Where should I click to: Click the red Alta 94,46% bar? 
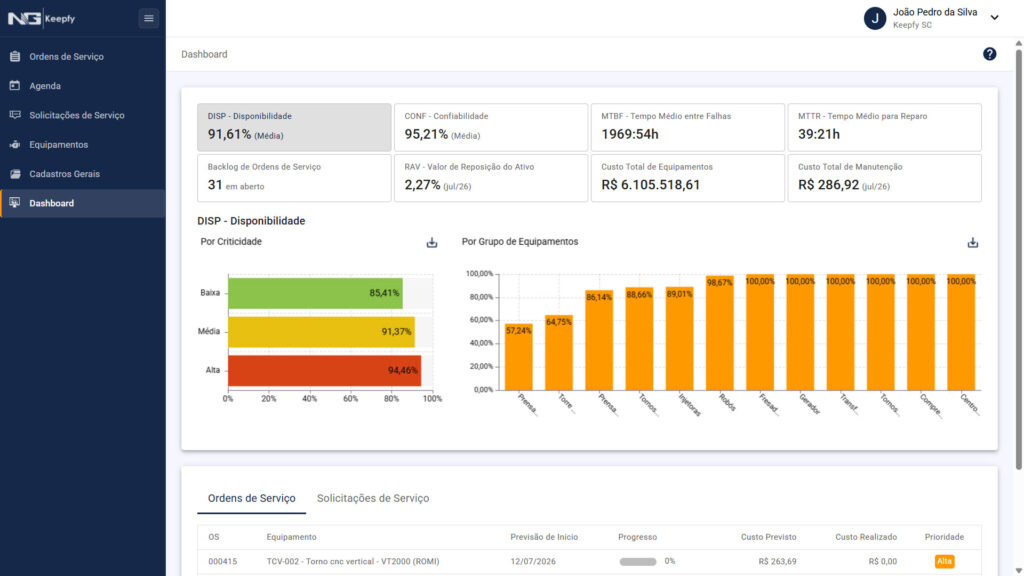324,370
